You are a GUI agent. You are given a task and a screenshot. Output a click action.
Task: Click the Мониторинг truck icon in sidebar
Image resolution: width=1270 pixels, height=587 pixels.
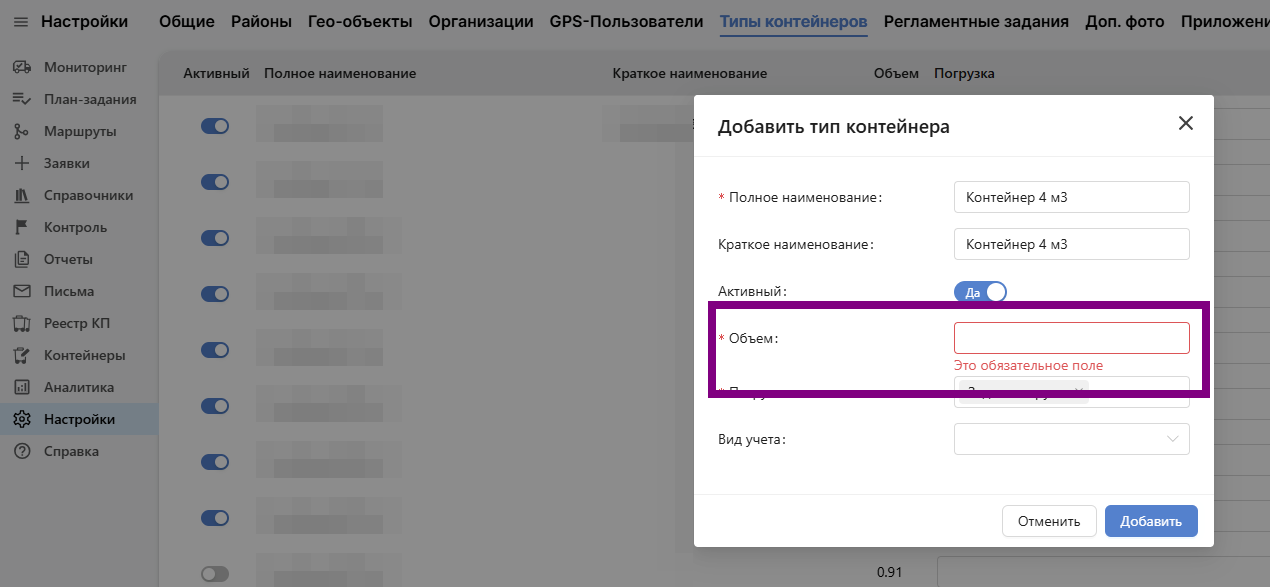point(21,68)
